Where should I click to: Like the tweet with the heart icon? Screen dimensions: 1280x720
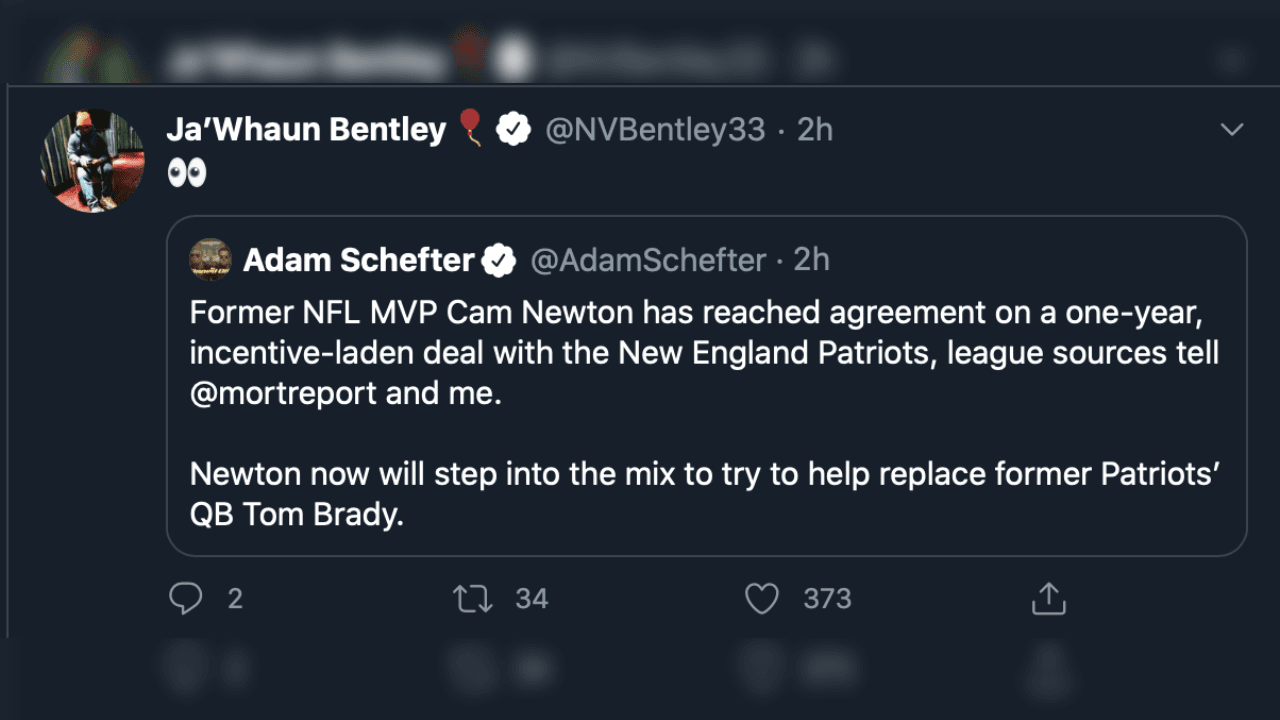click(761, 598)
